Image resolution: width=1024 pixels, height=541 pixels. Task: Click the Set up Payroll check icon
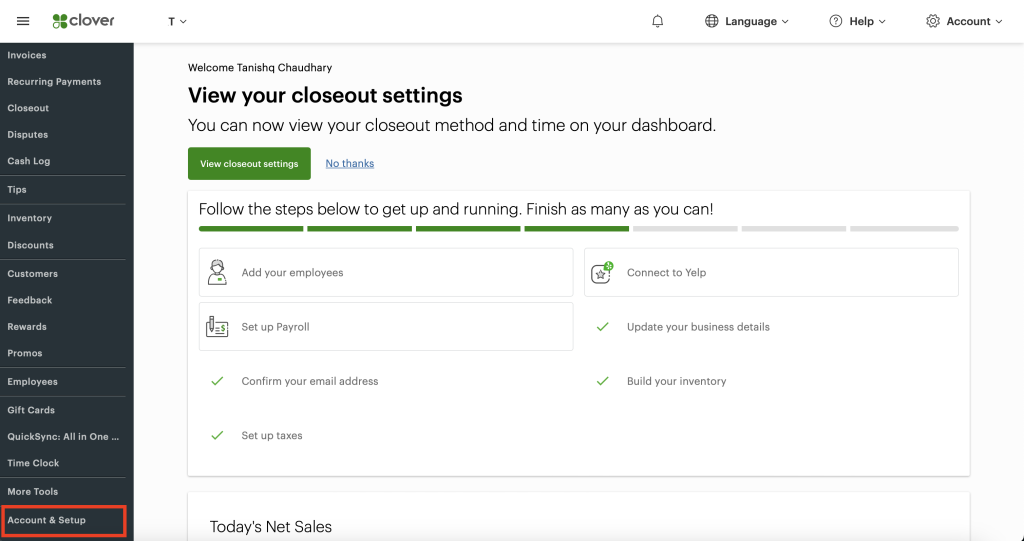[x=217, y=327]
